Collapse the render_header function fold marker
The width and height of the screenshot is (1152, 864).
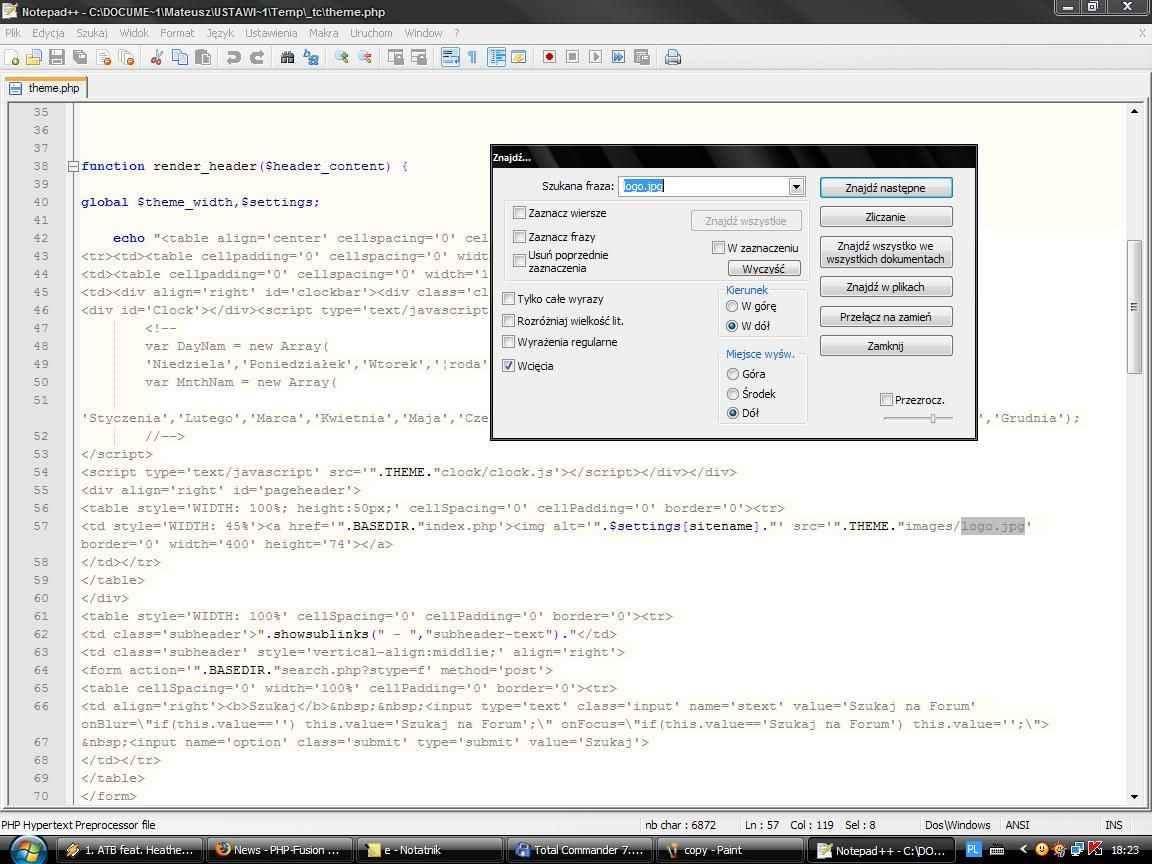point(73,167)
